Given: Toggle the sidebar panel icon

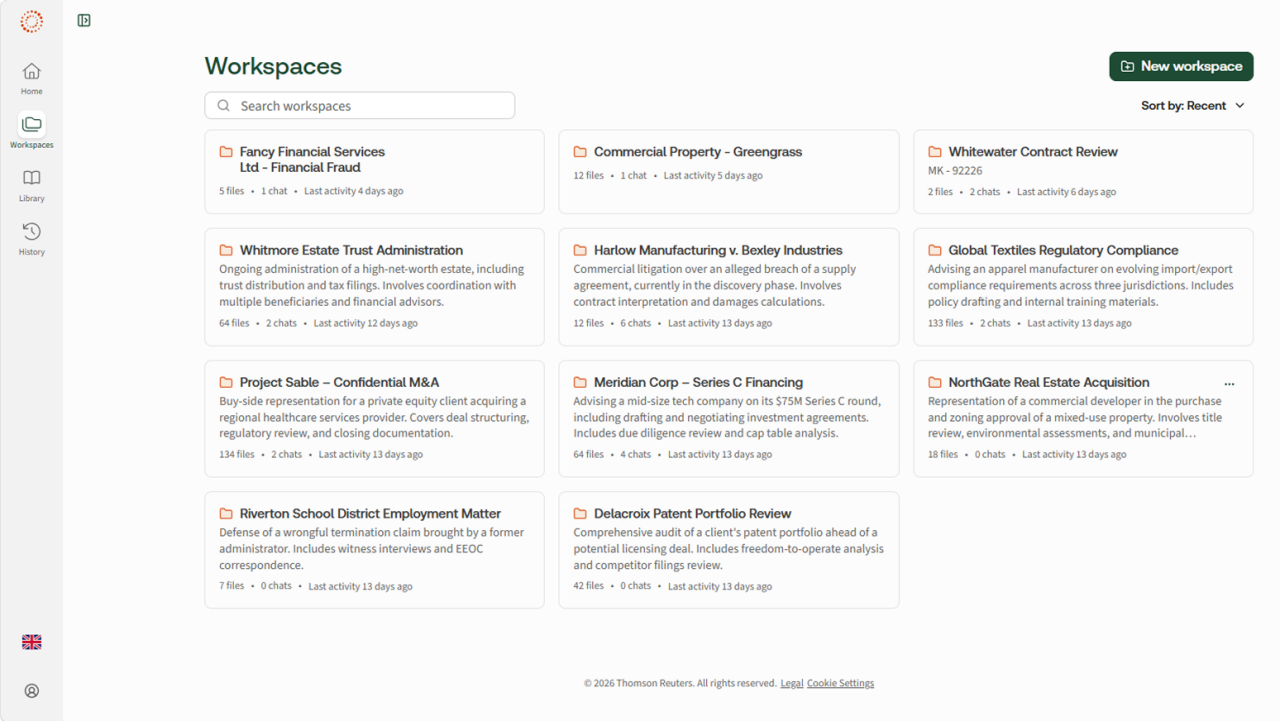Looking at the screenshot, I should click(x=84, y=20).
